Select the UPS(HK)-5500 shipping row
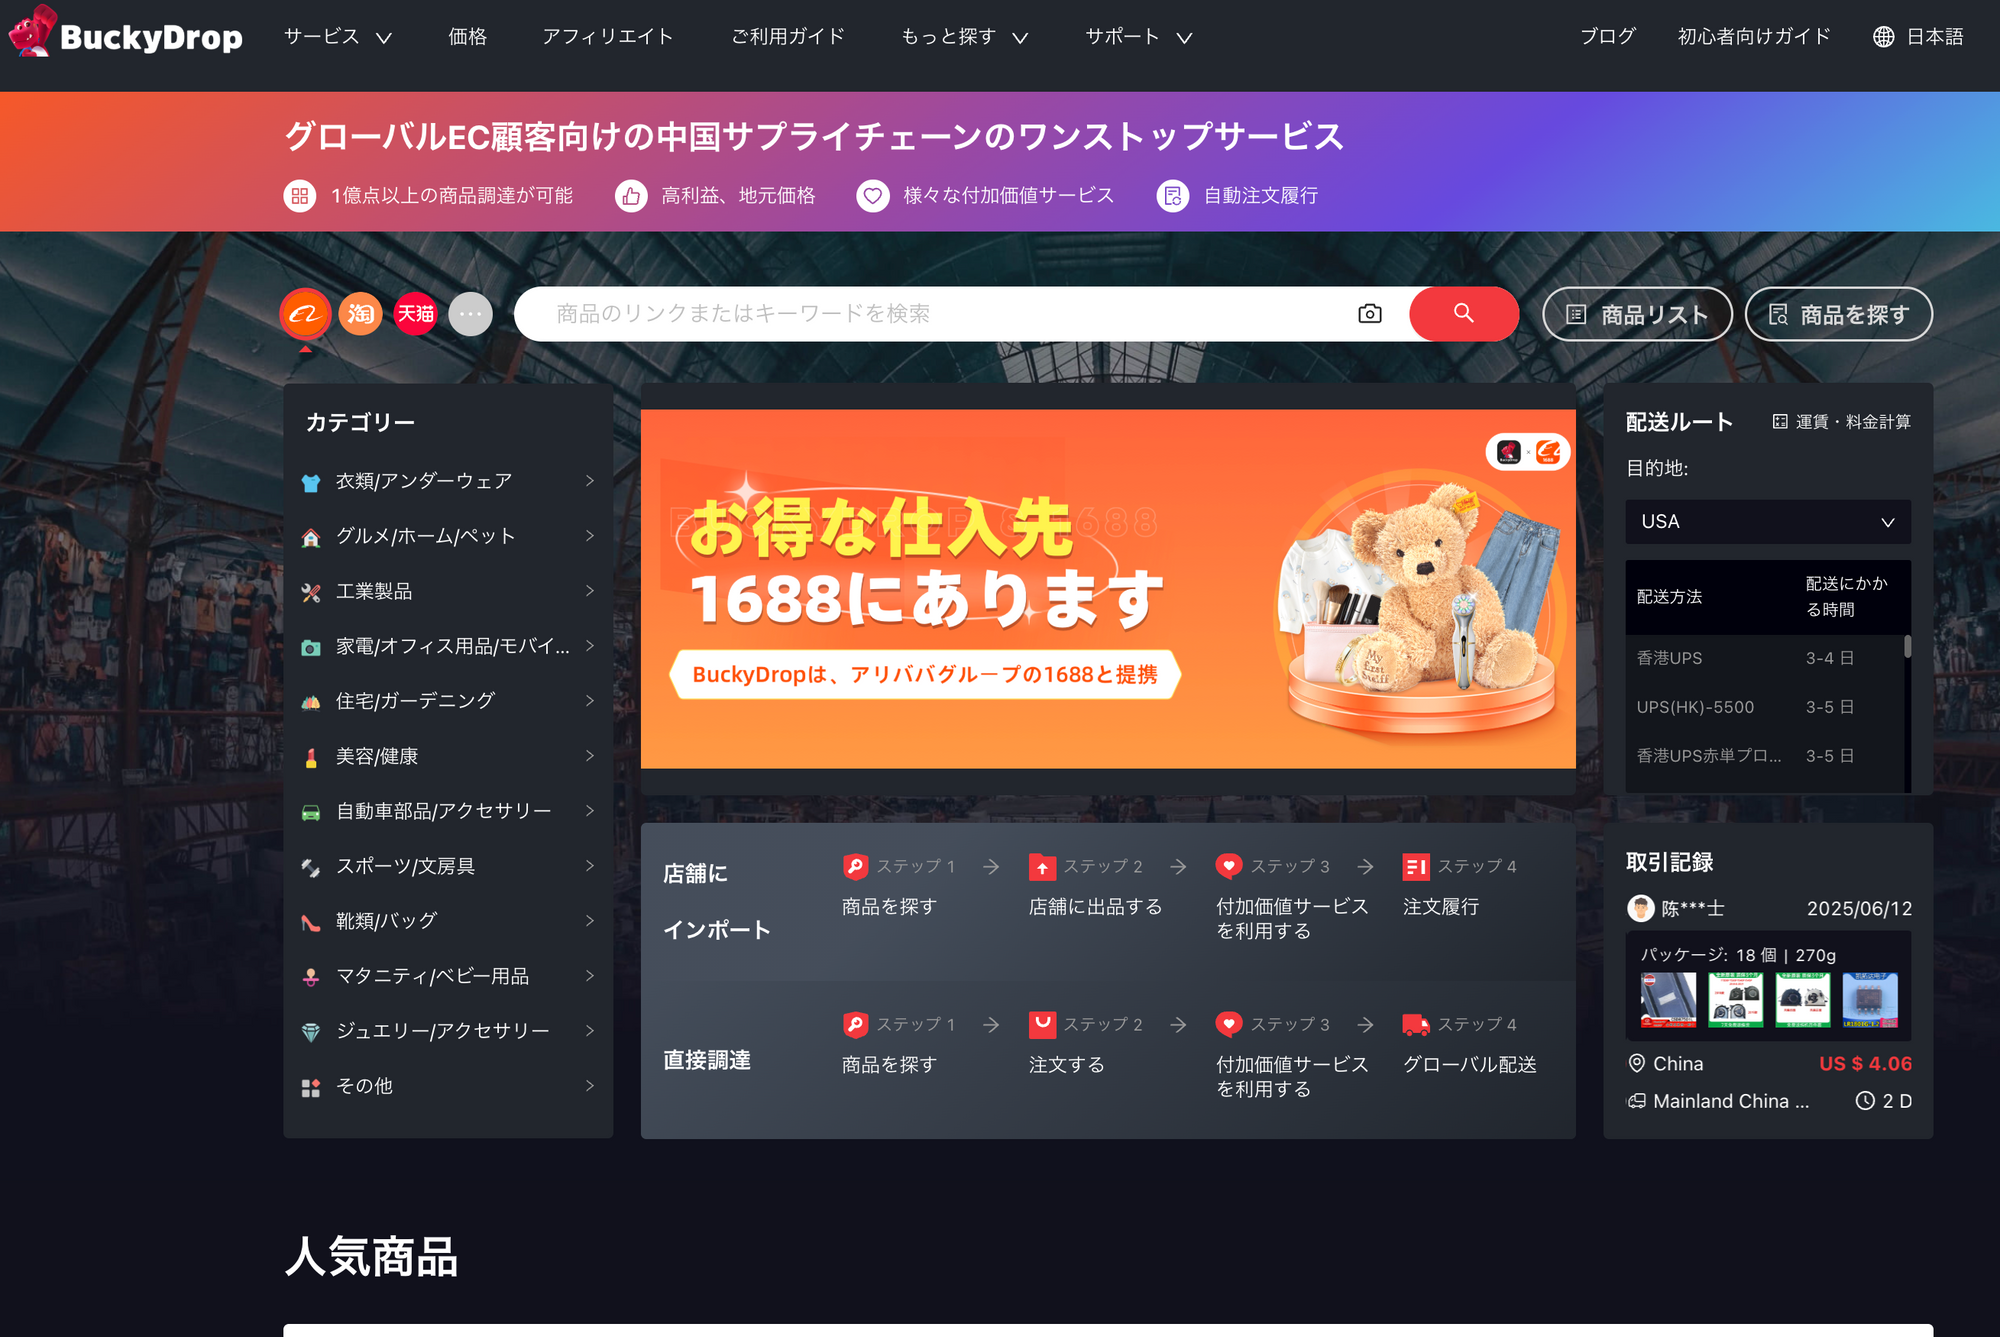2000x1337 pixels. tap(1764, 707)
